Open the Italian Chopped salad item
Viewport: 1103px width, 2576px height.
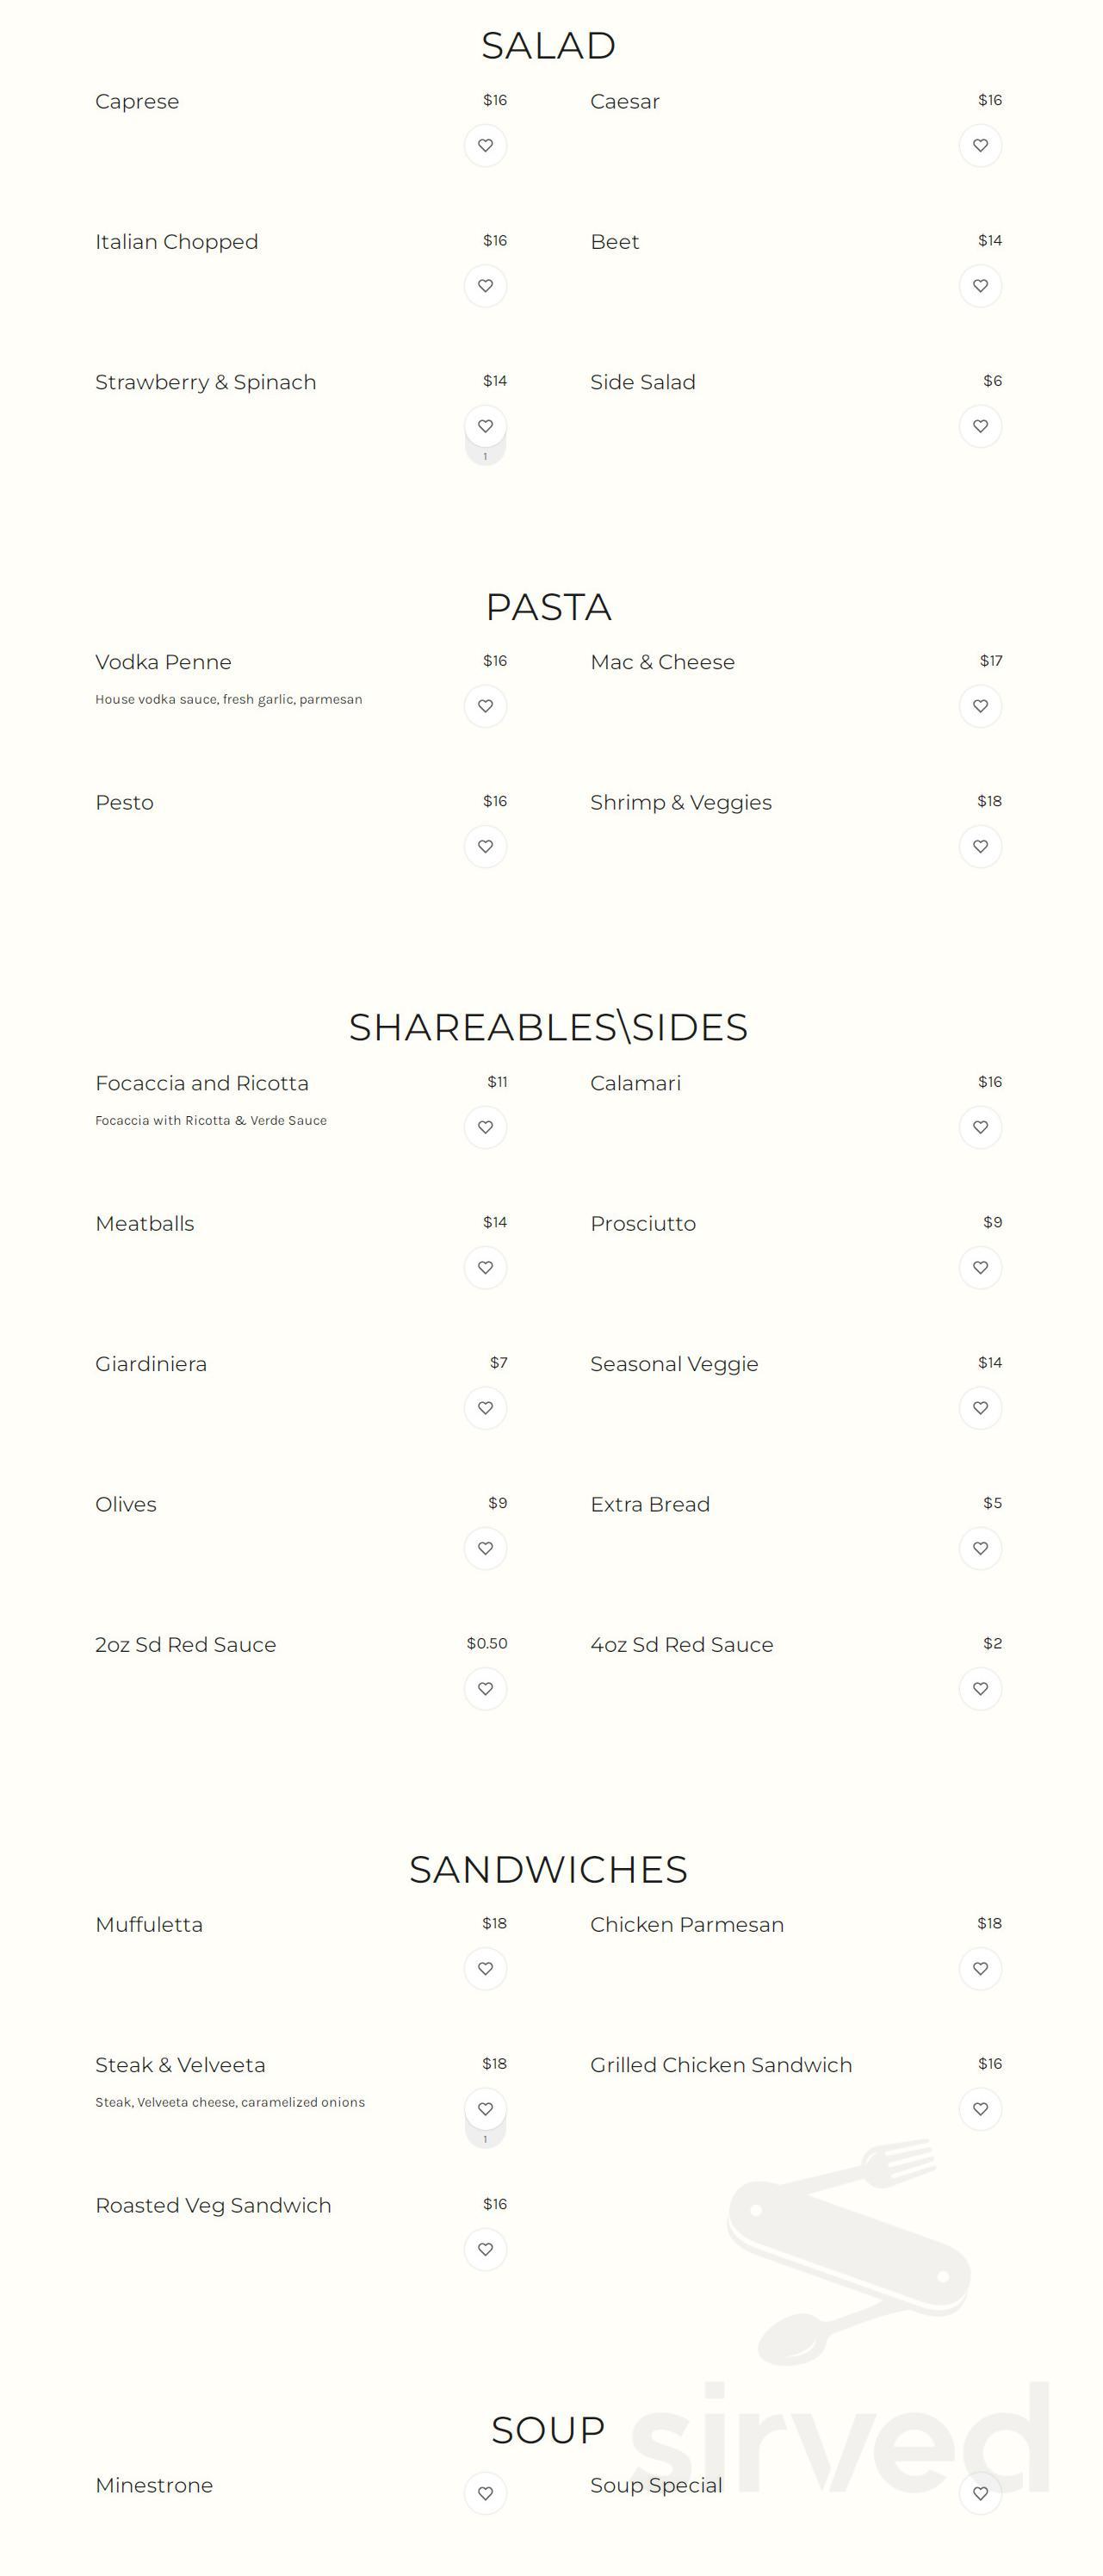(x=176, y=242)
